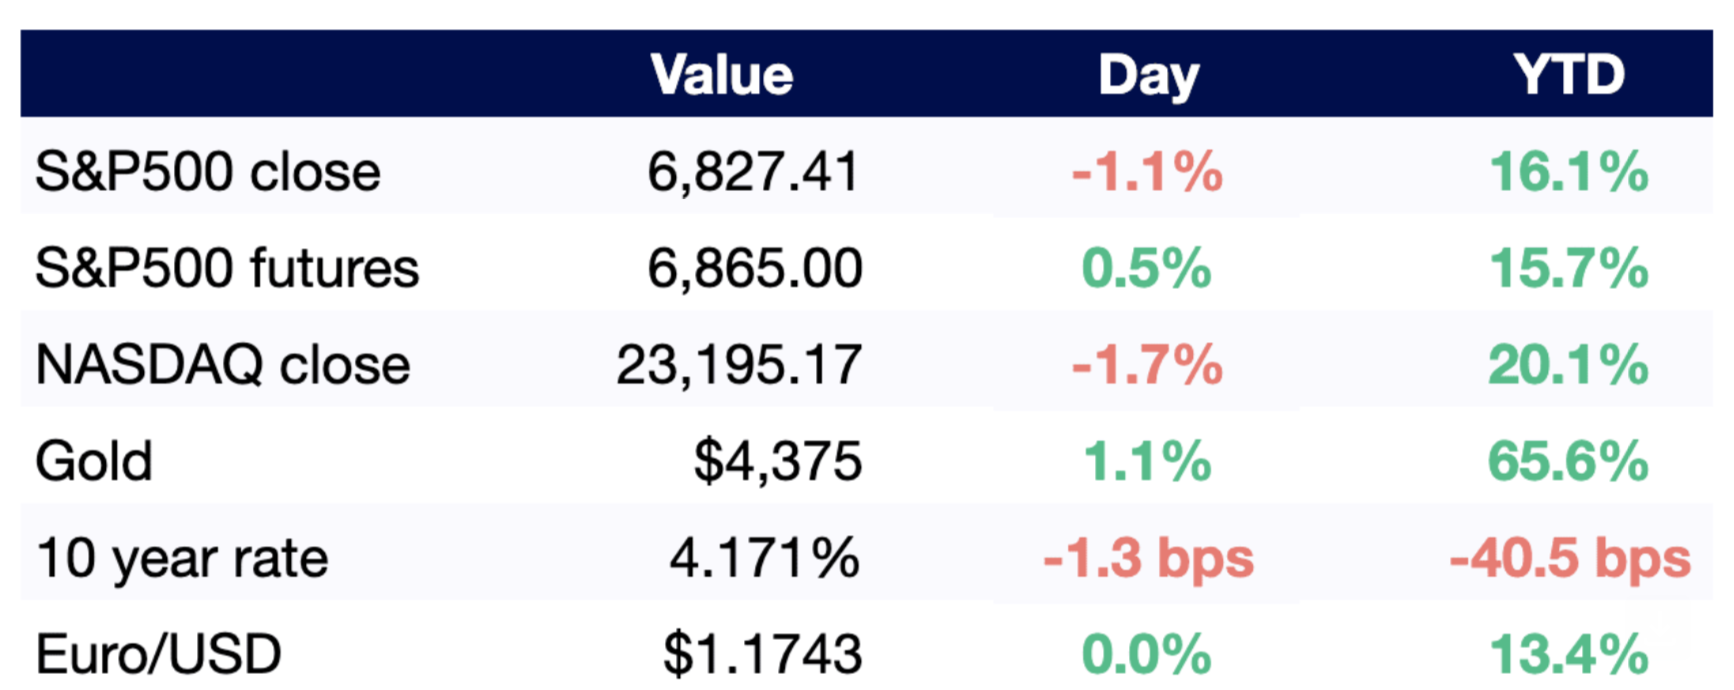Image resolution: width=1734 pixels, height=690 pixels.
Task: Click the Euro/USD row label
Action: (158, 654)
